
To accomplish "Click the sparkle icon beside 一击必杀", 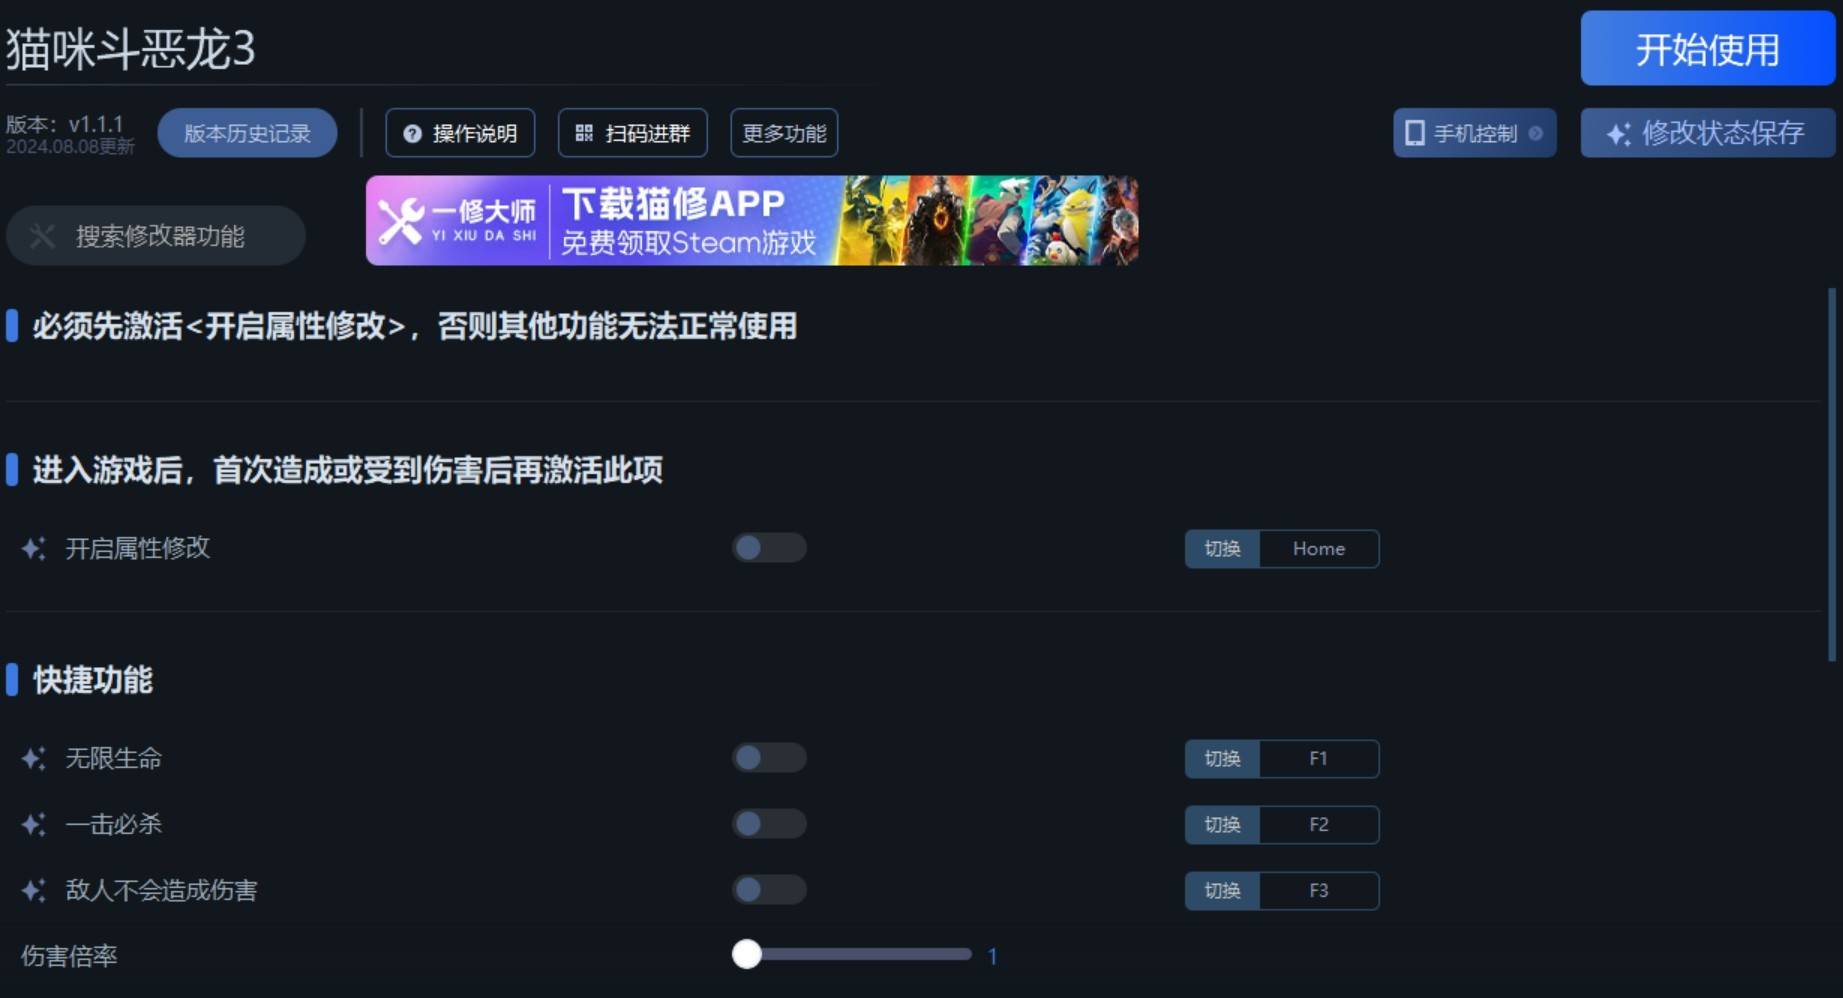I will point(33,824).
